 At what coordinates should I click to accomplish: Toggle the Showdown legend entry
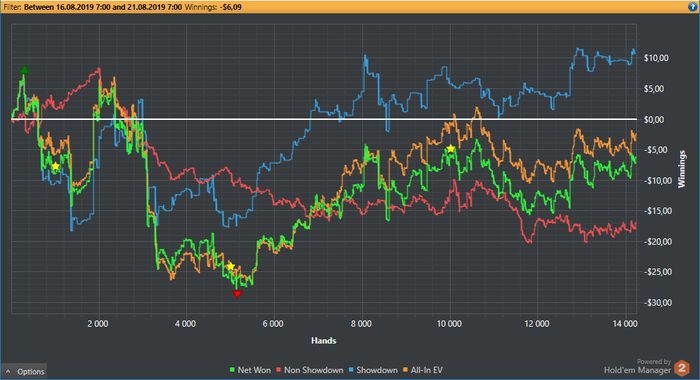pos(373,370)
